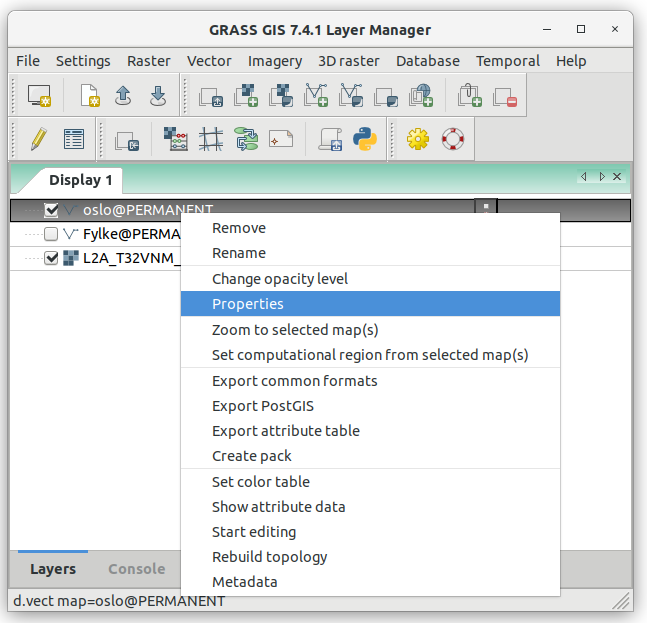Select Set color table
Viewport: 647px width, 623px height.
click(370, 482)
